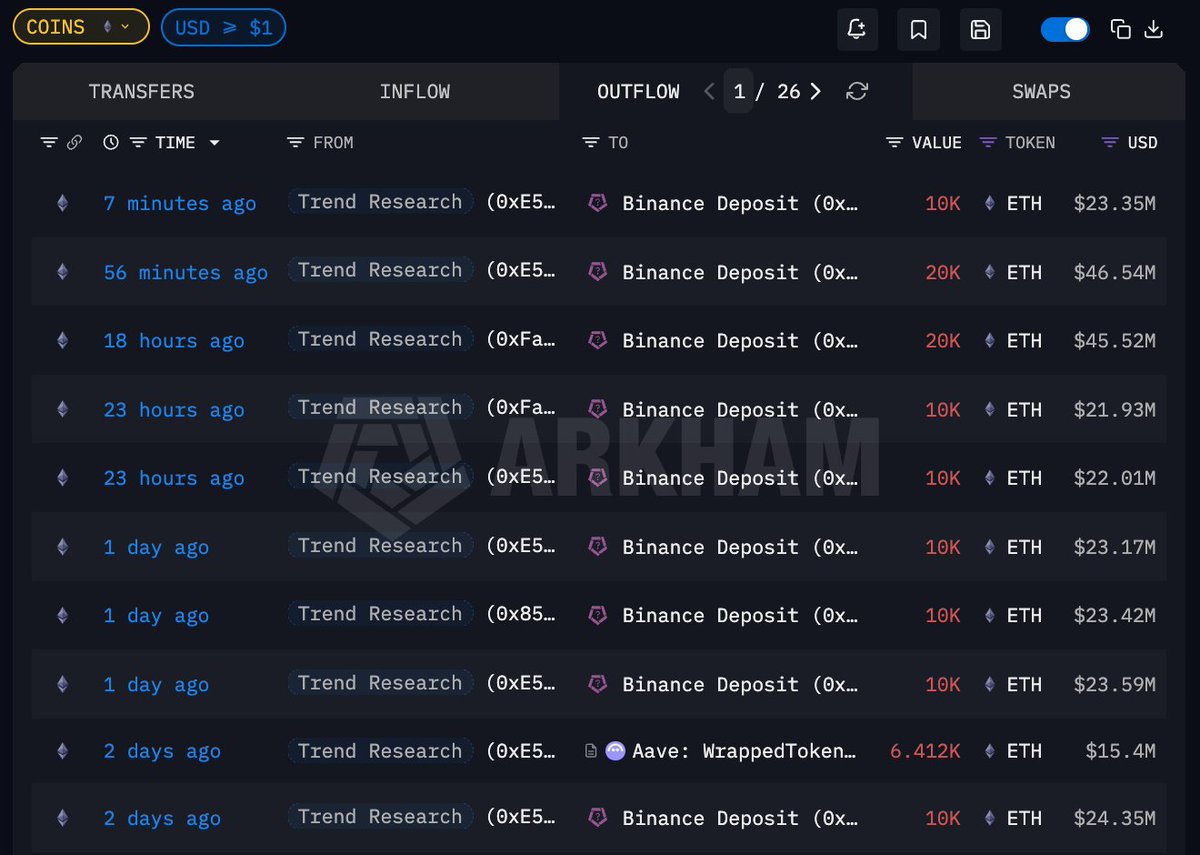The image size is (1200, 855).
Task: Click Trend Research in the 18 hours ago row
Action: pos(380,339)
